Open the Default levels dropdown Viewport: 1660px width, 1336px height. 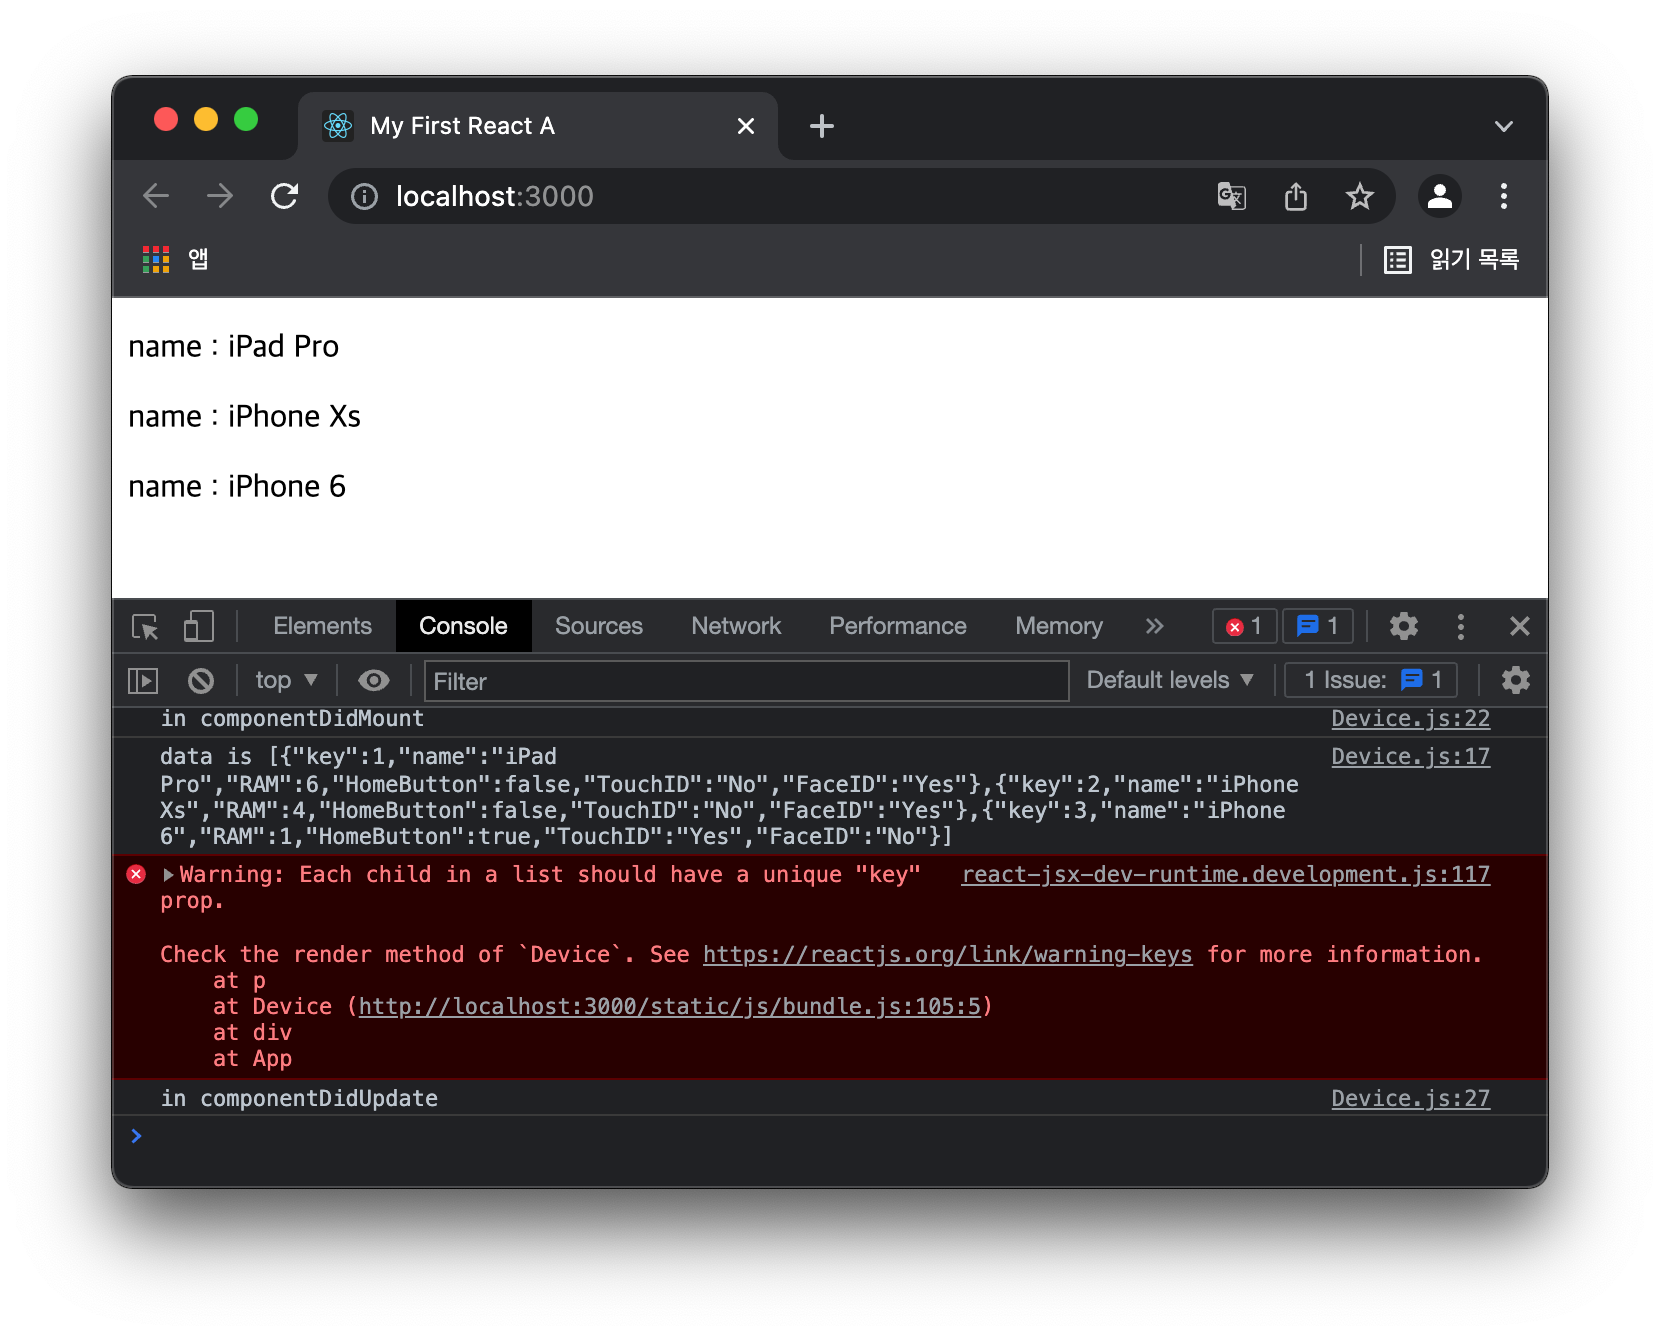click(1169, 680)
